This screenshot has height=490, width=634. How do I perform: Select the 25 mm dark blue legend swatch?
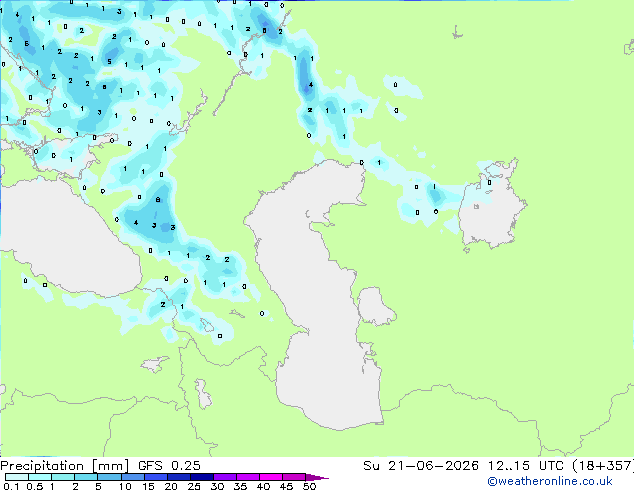click(202, 477)
